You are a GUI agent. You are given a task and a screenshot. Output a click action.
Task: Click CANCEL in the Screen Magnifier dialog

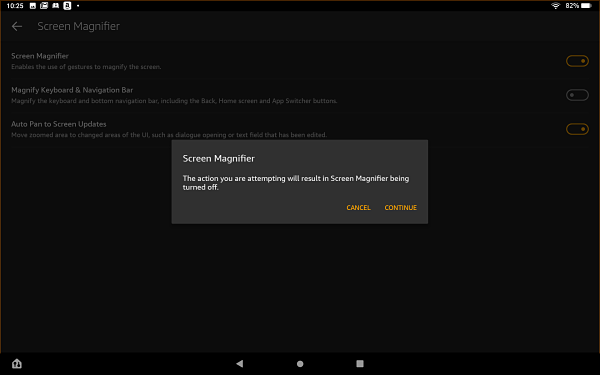coord(358,207)
